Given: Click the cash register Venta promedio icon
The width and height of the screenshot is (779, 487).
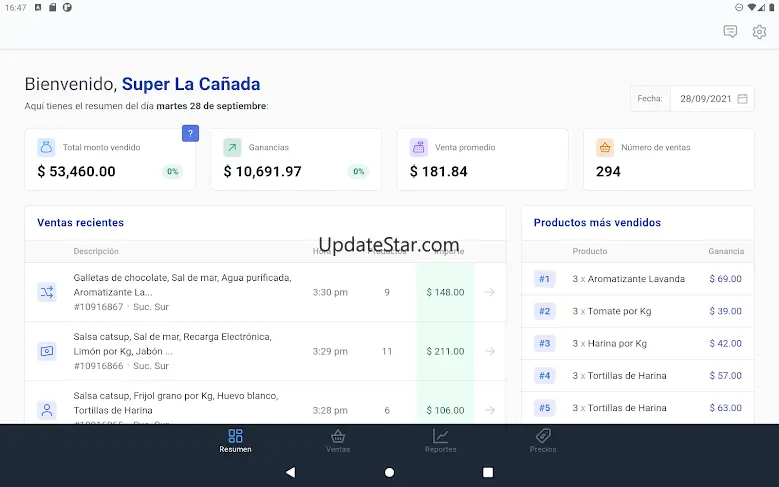Looking at the screenshot, I should (x=418, y=147).
